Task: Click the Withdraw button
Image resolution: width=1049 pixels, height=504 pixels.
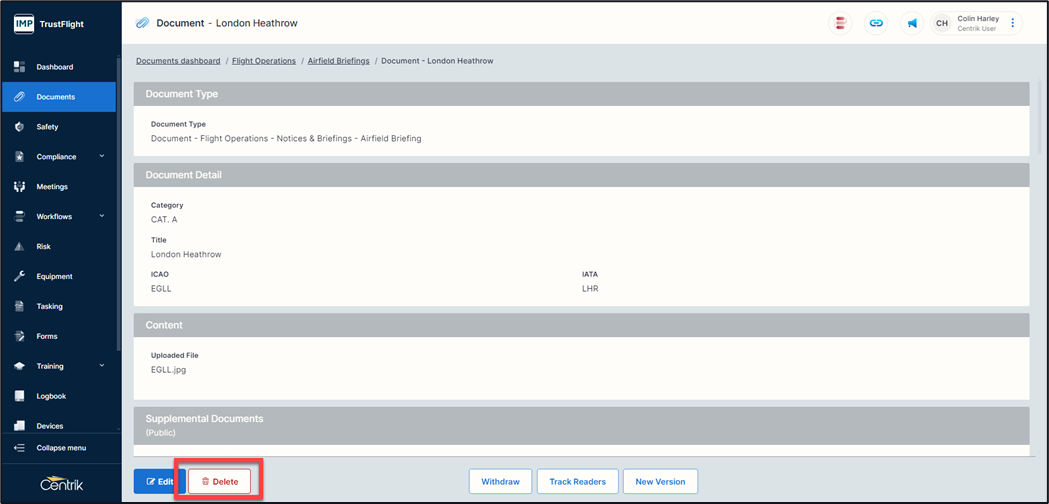Action: pos(500,481)
